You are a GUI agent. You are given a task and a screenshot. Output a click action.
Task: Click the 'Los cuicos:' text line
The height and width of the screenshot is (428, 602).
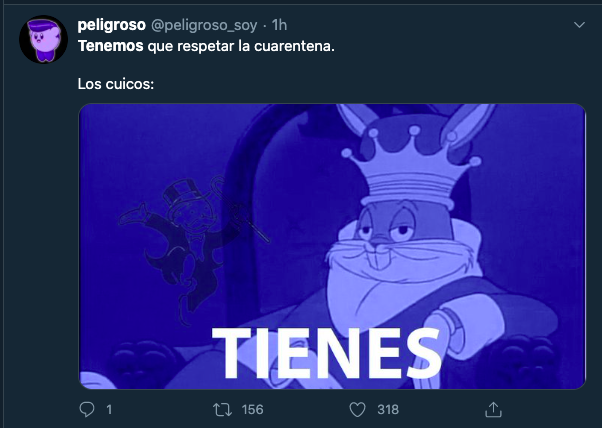pyautogui.click(x=116, y=84)
